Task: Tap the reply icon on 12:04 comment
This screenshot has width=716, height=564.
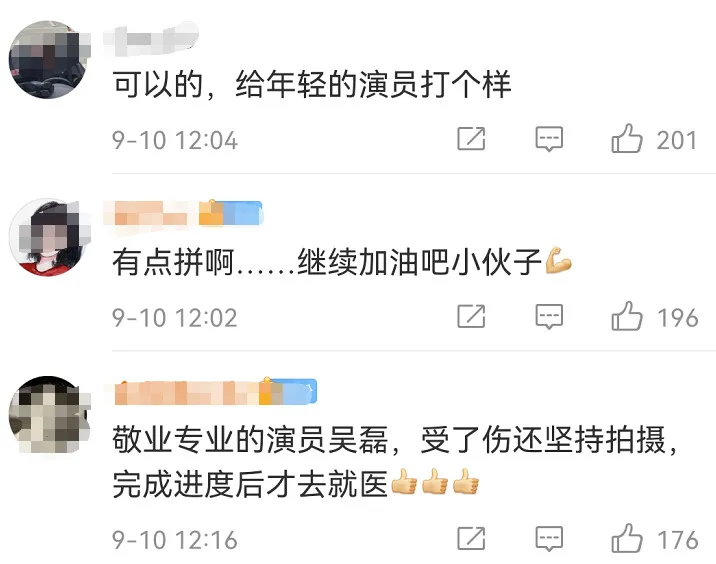Action: point(549,139)
